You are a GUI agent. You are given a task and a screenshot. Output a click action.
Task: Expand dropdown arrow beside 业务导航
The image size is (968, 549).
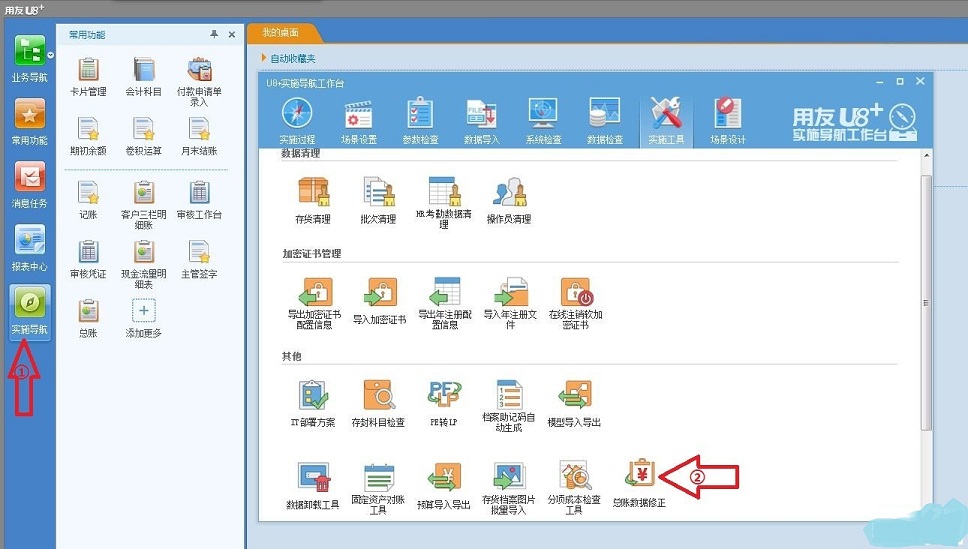pos(51,55)
